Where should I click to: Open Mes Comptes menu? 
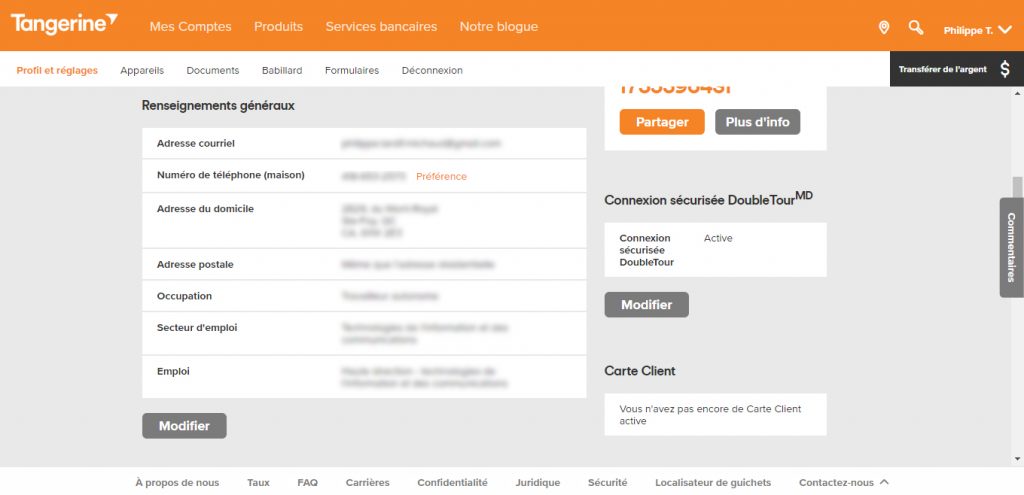coord(190,27)
